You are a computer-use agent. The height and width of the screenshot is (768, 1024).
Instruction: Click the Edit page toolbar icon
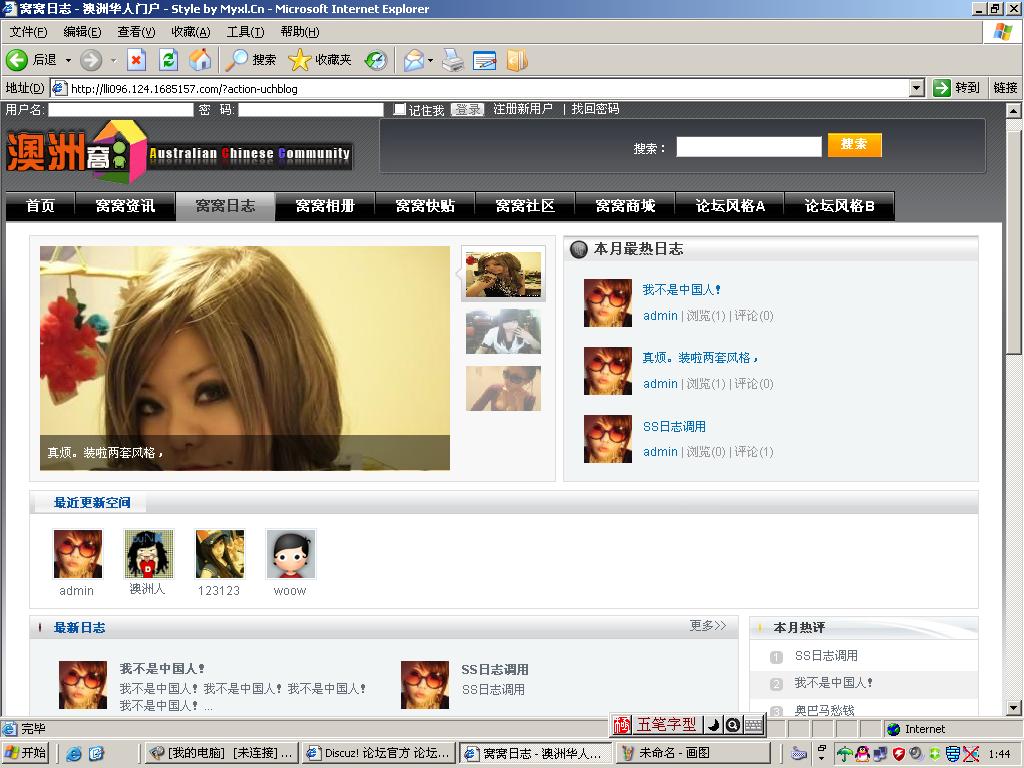484,60
